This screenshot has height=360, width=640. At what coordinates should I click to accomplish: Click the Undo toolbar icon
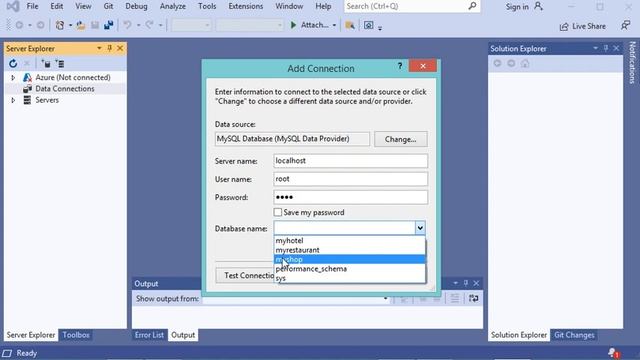tap(127, 25)
